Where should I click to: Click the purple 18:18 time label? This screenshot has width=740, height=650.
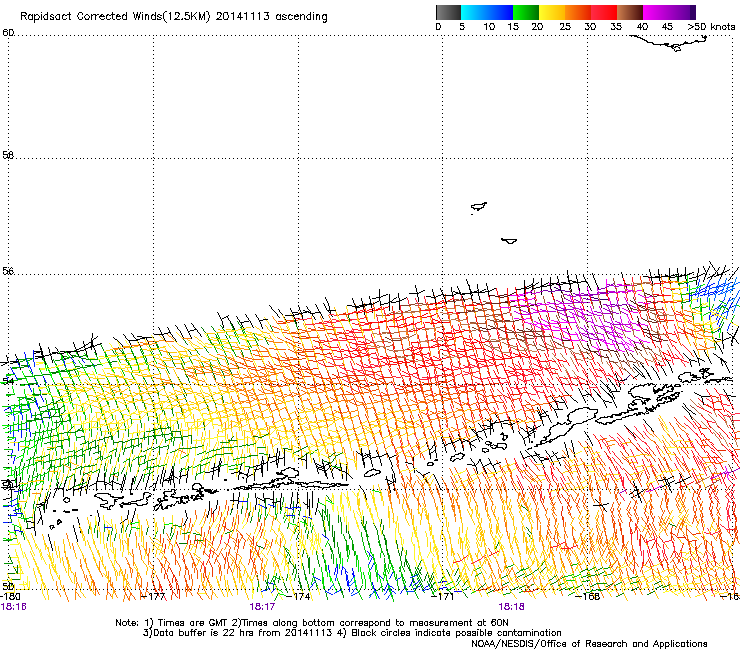pos(512,607)
